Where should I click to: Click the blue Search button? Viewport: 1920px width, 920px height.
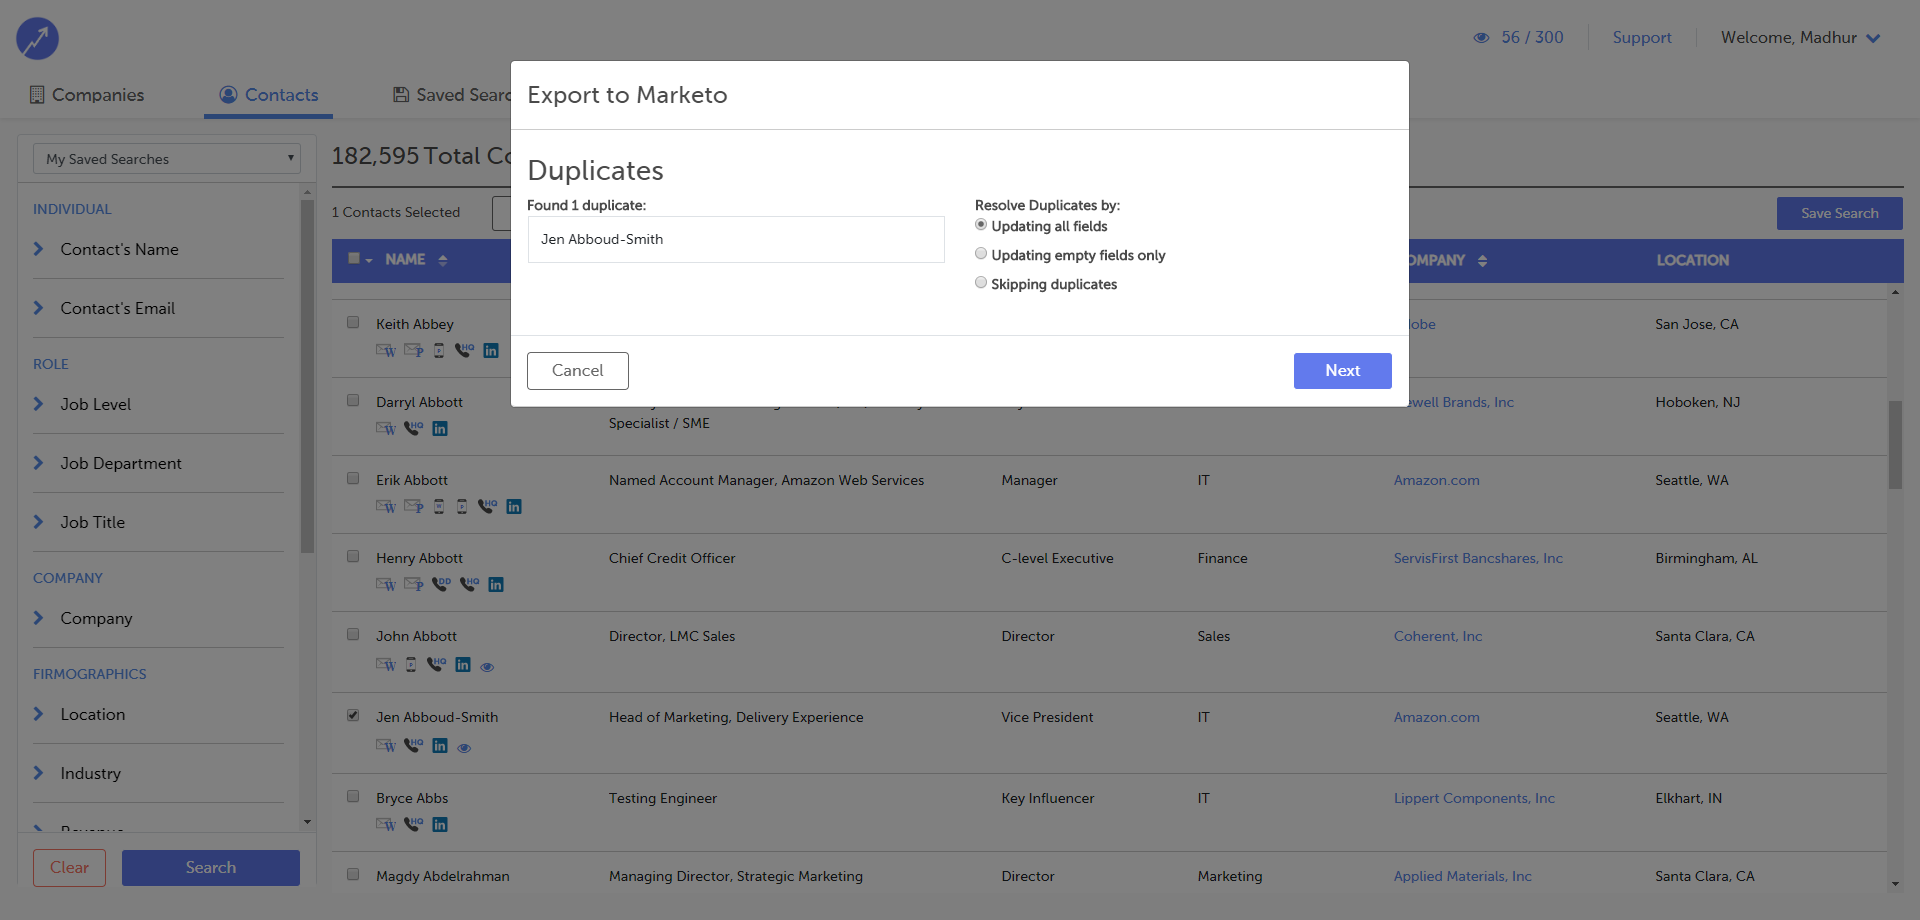pyautogui.click(x=211, y=868)
